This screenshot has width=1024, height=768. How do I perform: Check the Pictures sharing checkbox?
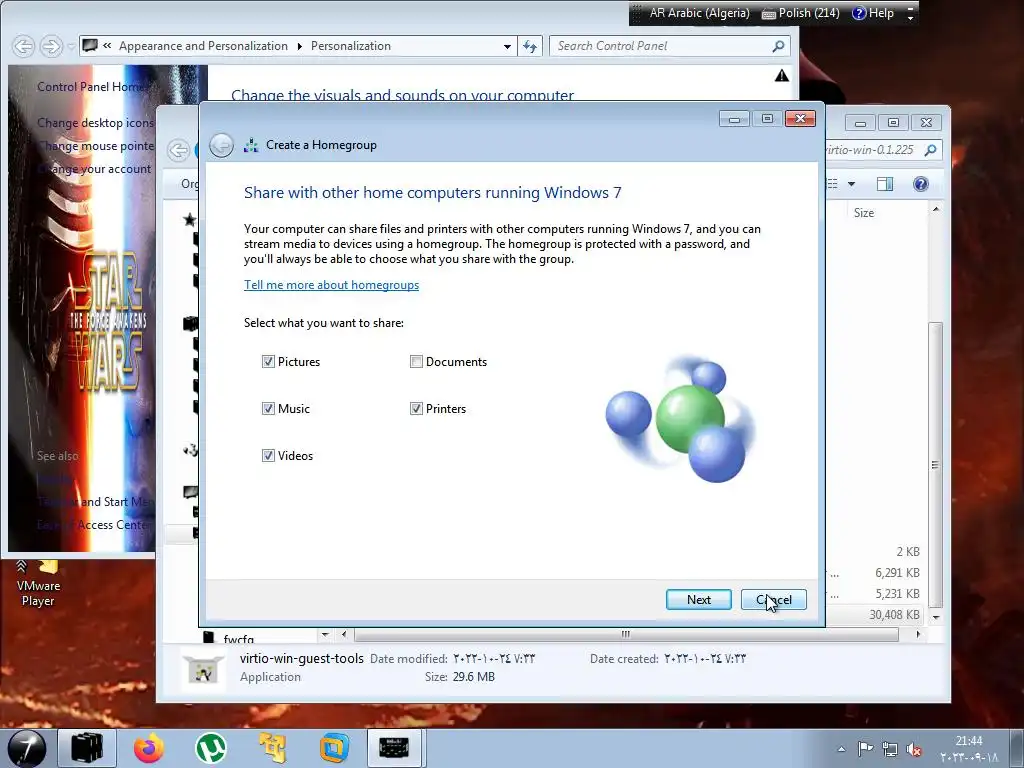[268, 362]
